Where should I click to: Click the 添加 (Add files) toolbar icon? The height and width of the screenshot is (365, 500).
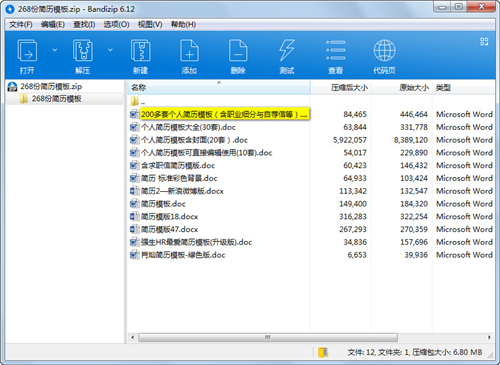click(x=189, y=50)
